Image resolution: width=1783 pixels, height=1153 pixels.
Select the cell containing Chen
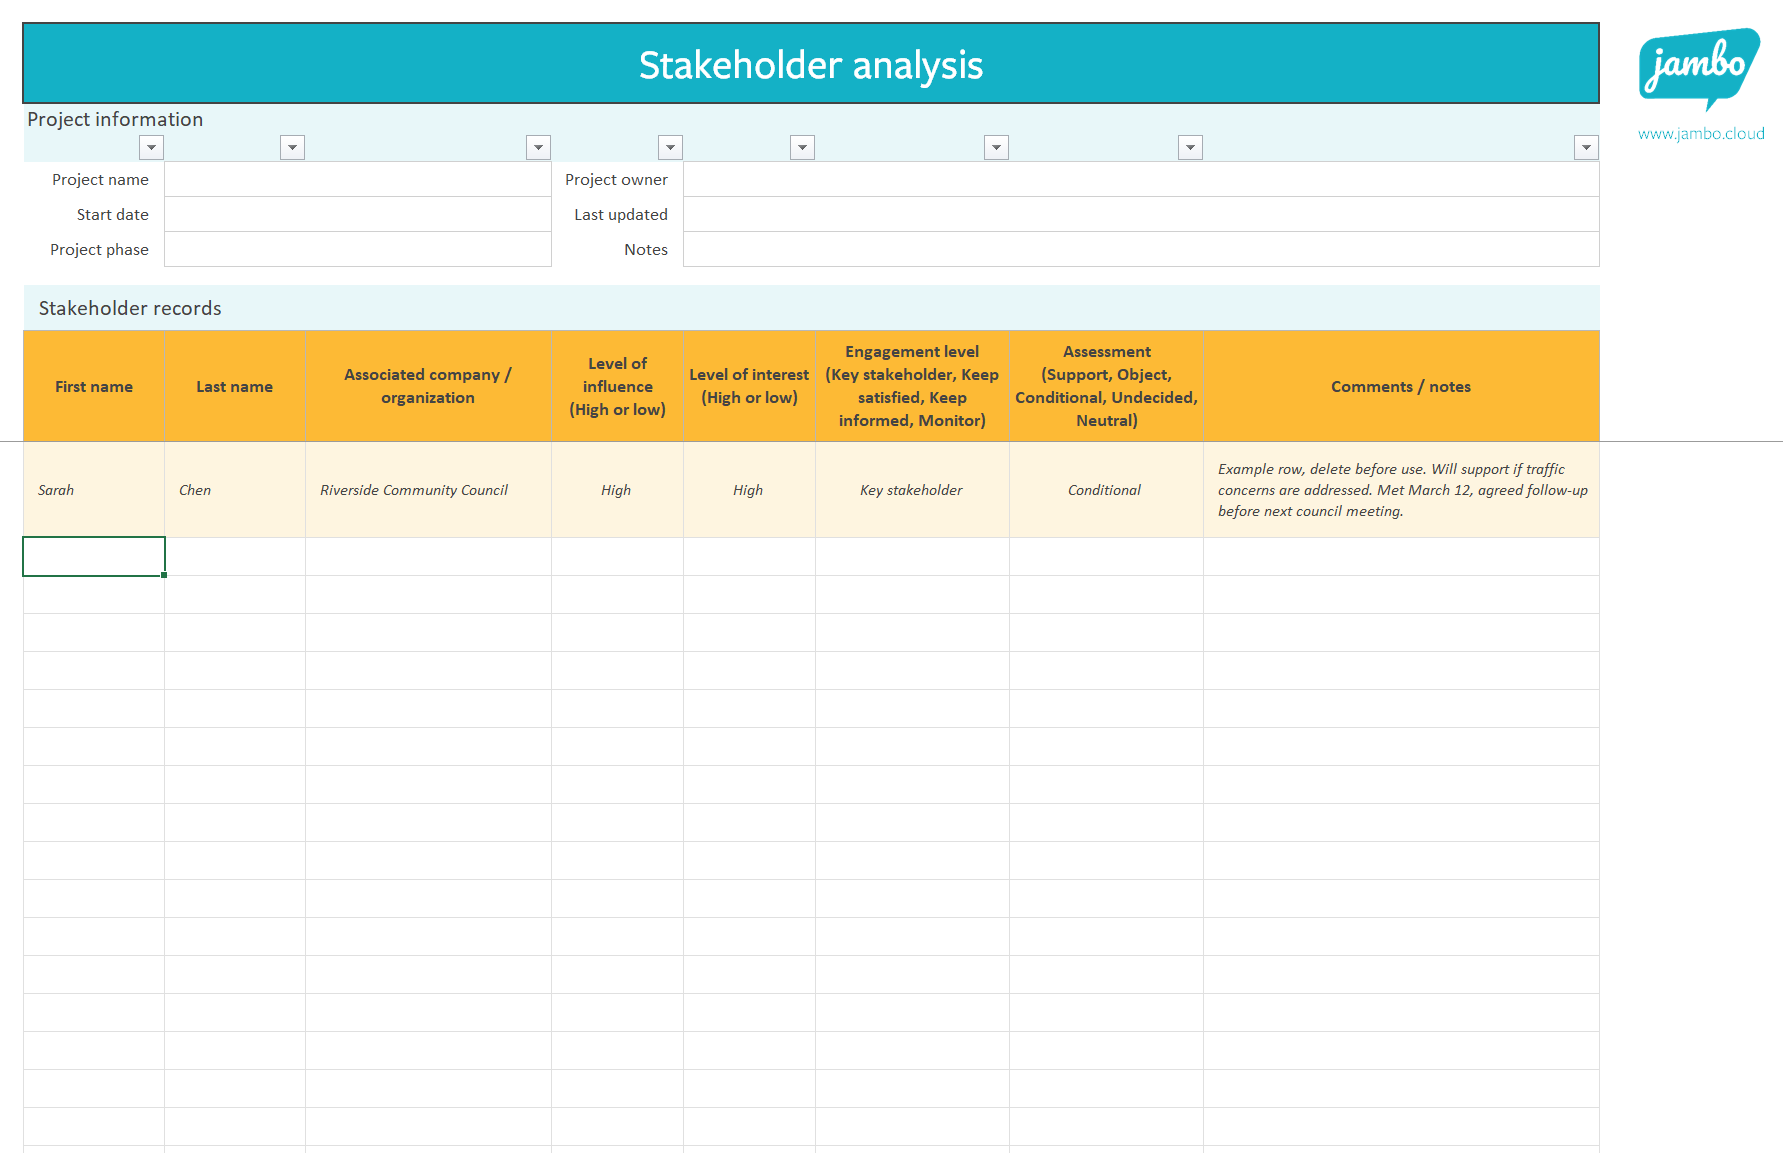[235, 490]
